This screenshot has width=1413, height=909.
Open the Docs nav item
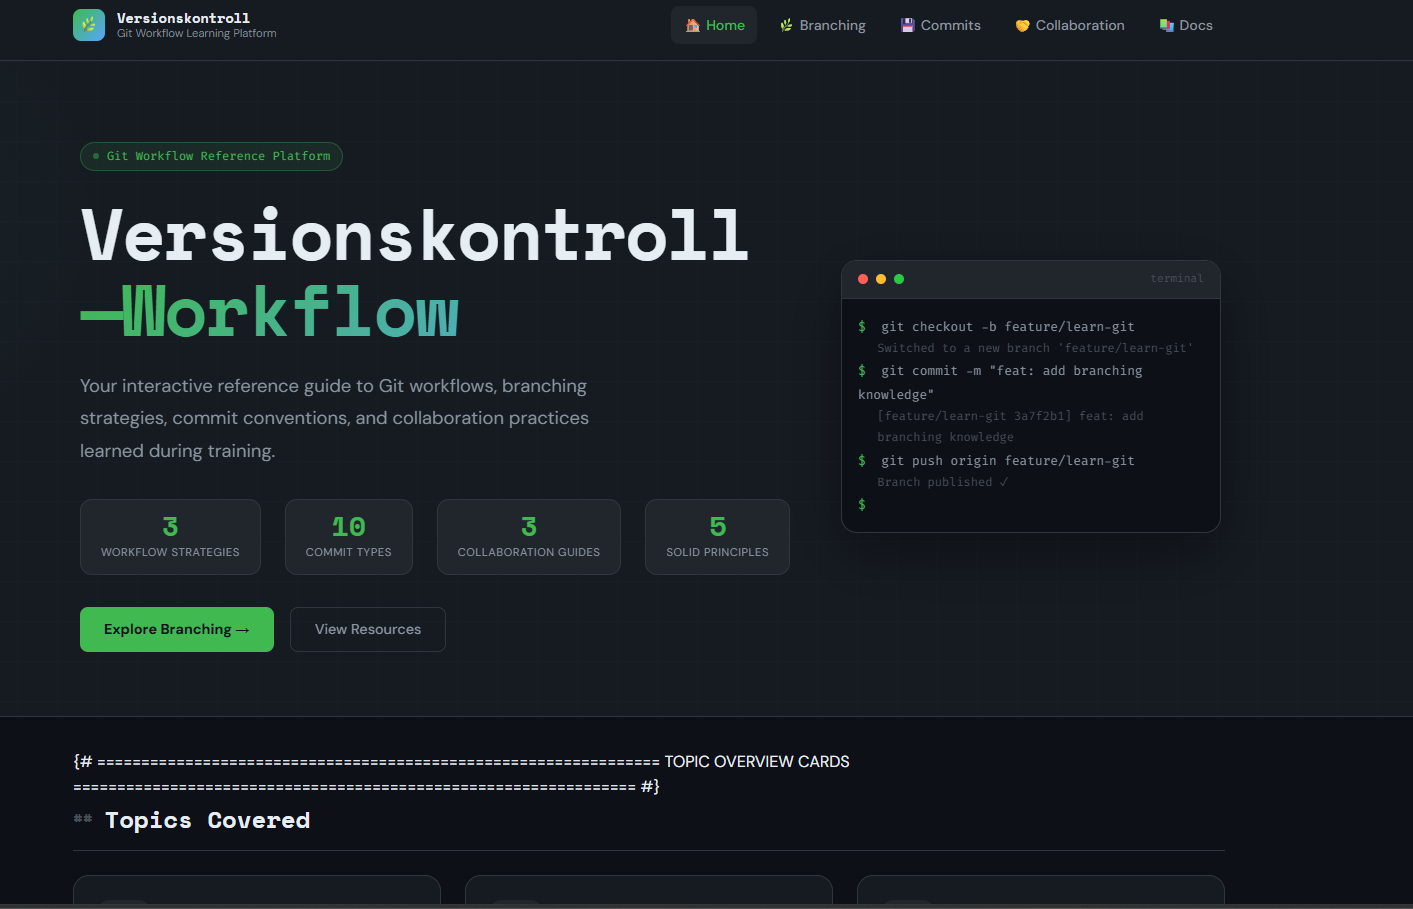(1186, 25)
